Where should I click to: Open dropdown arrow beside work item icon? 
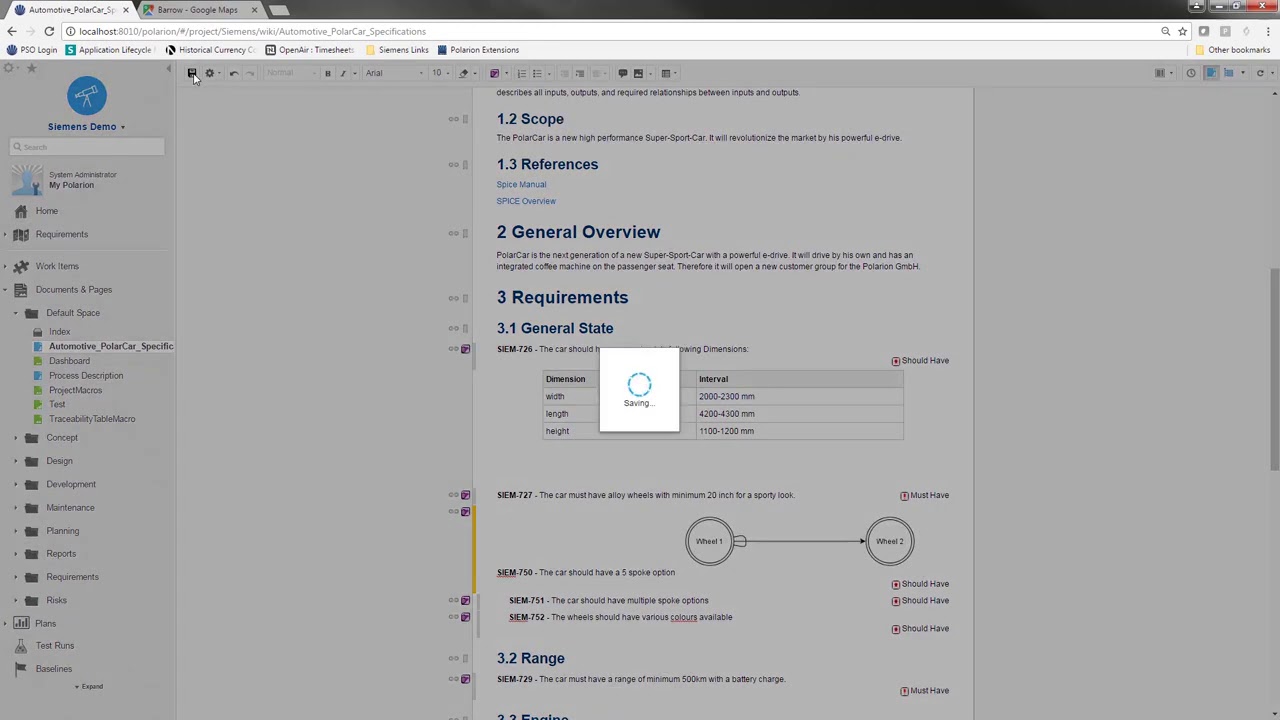point(505,73)
